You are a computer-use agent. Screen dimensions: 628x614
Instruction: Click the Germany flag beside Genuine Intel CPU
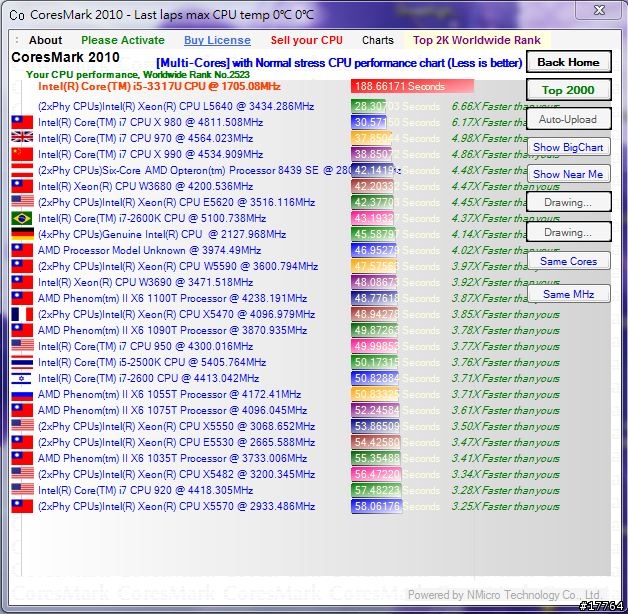[22, 234]
